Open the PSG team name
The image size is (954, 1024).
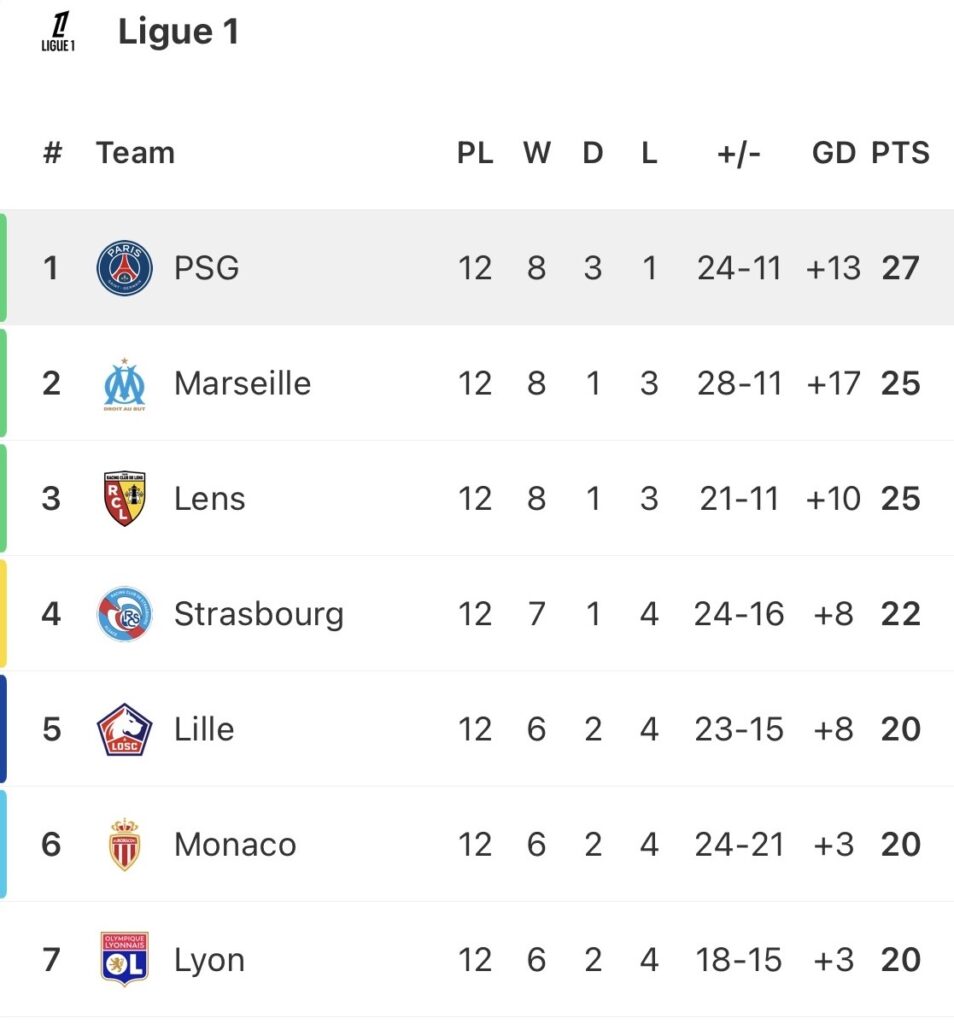click(x=206, y=268)
